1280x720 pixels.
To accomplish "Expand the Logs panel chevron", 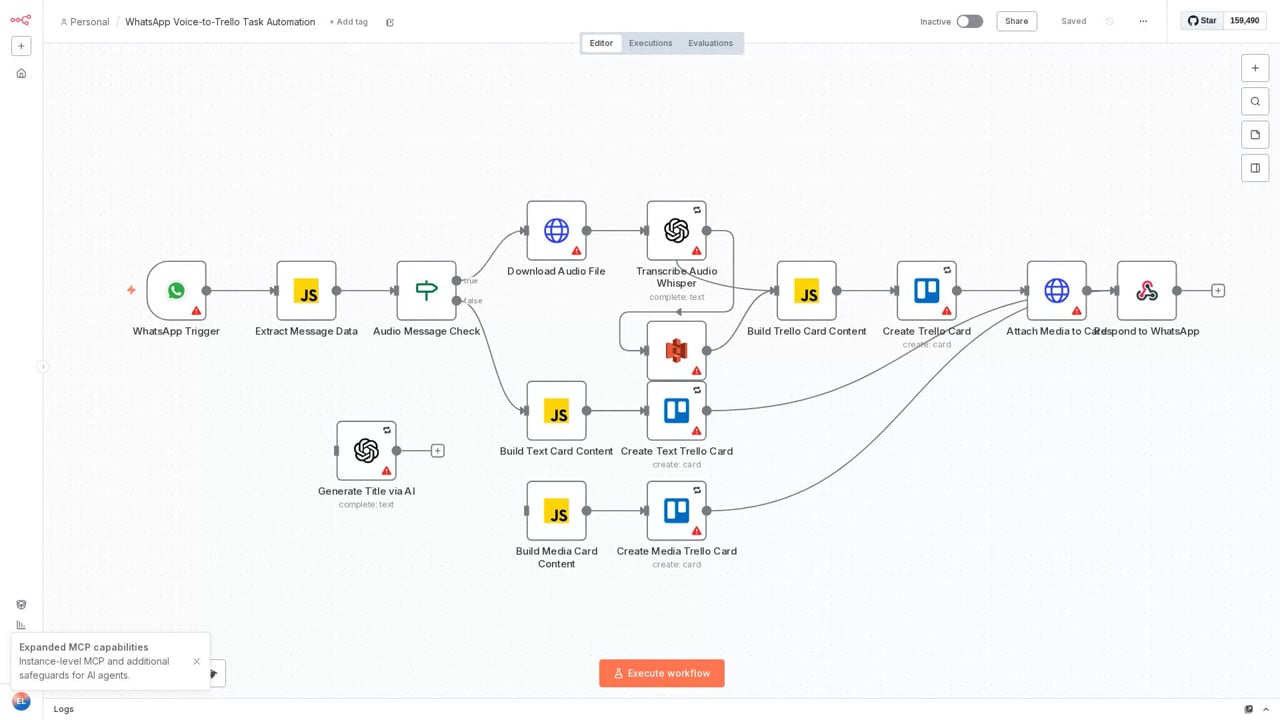I will [1266, 709].
